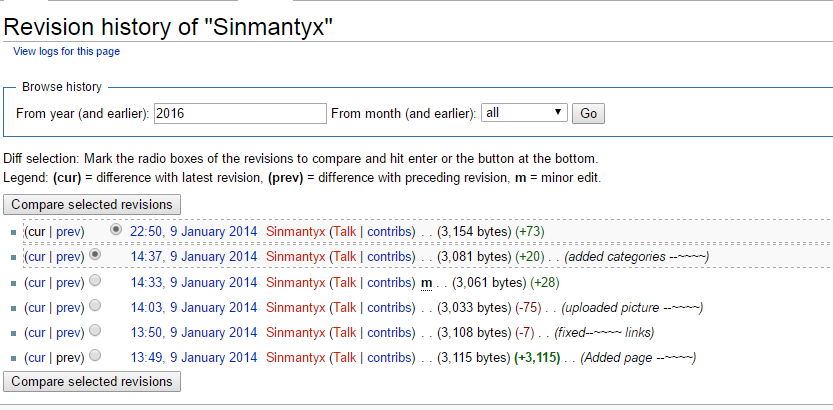Select the radio button for 14:03 revision
This screenshot has width=833, height=410.
95,305
